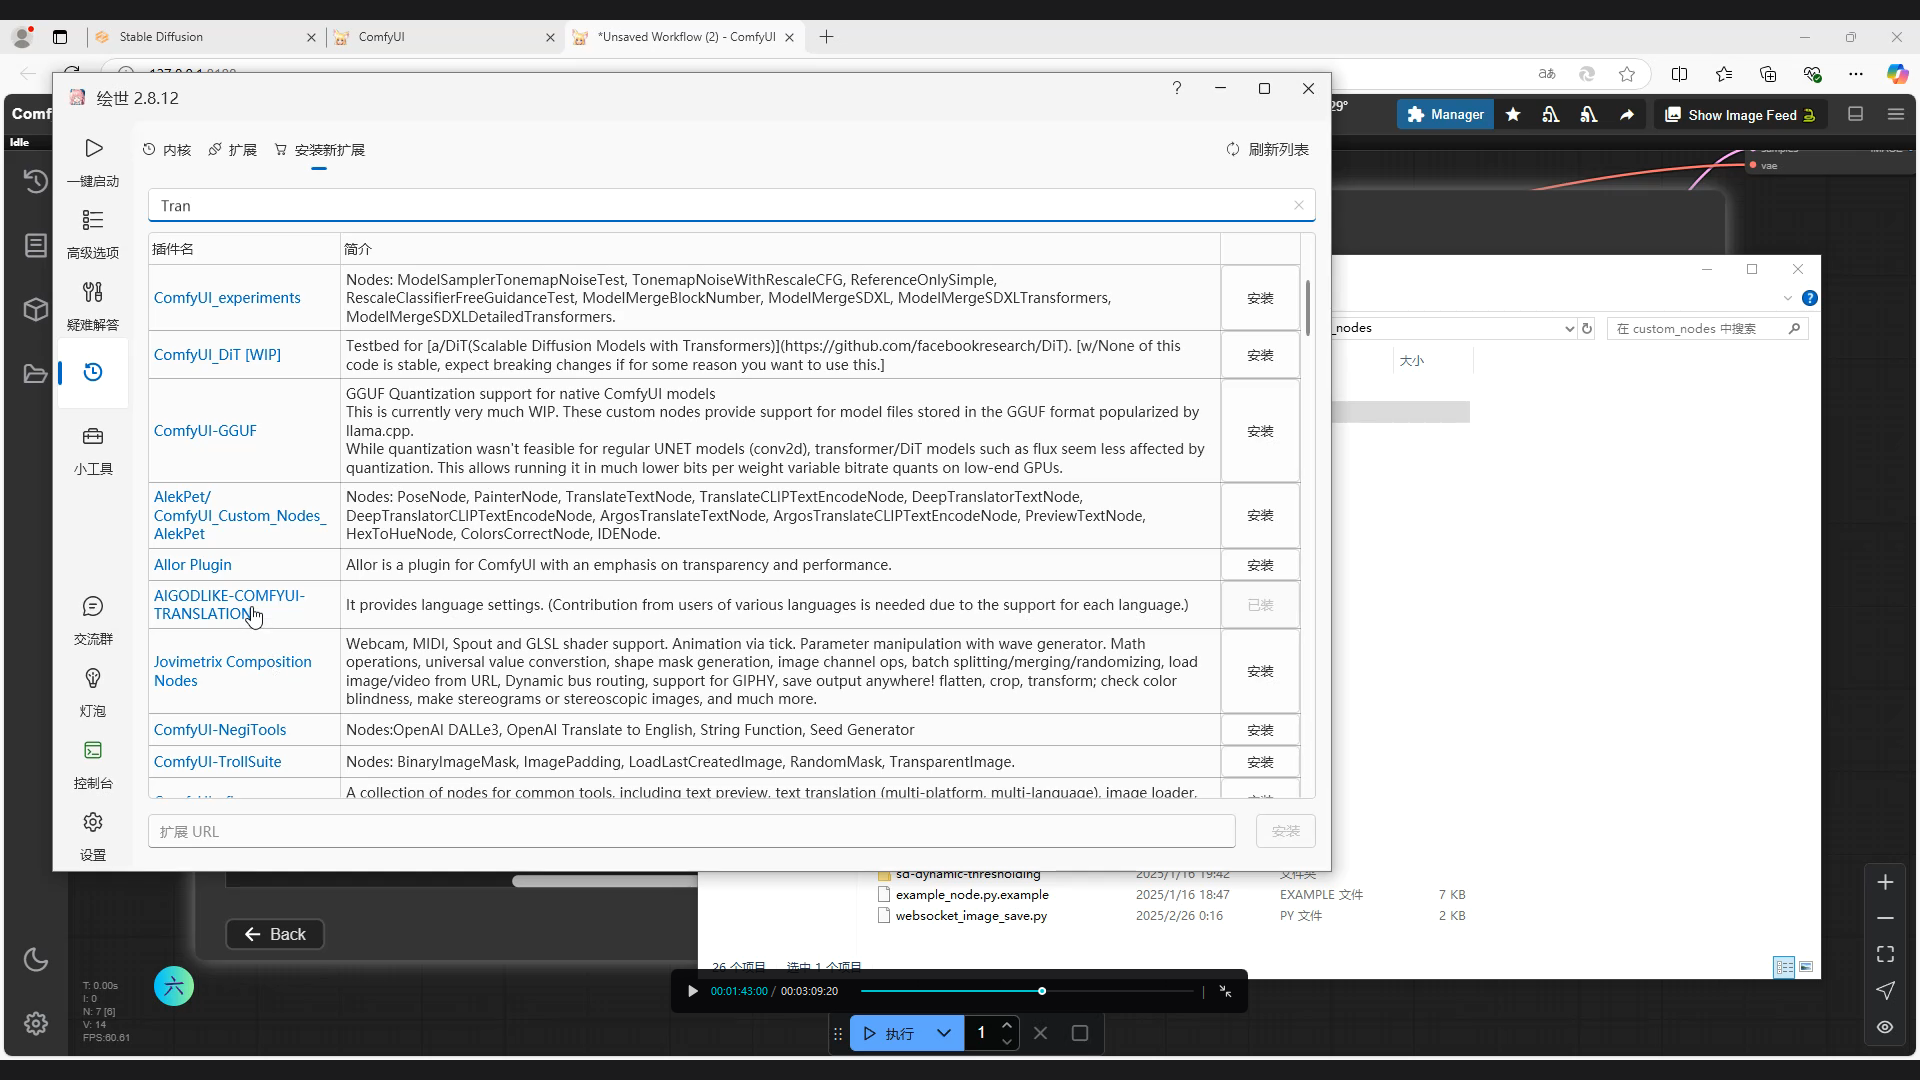The height and width of the screenshot is (1080, 1920).
Task: Click the video progress slider handle
Action: point(1042,991)
